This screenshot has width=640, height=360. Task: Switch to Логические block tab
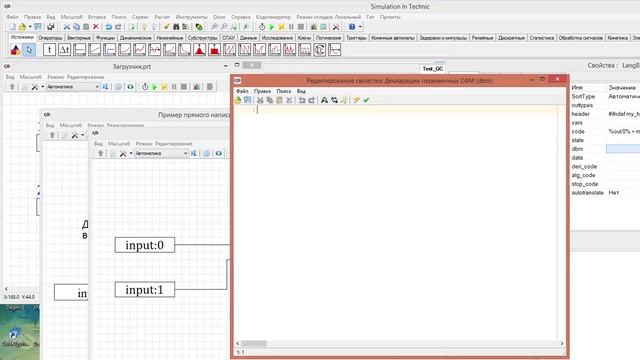click(x=328, y=38)
